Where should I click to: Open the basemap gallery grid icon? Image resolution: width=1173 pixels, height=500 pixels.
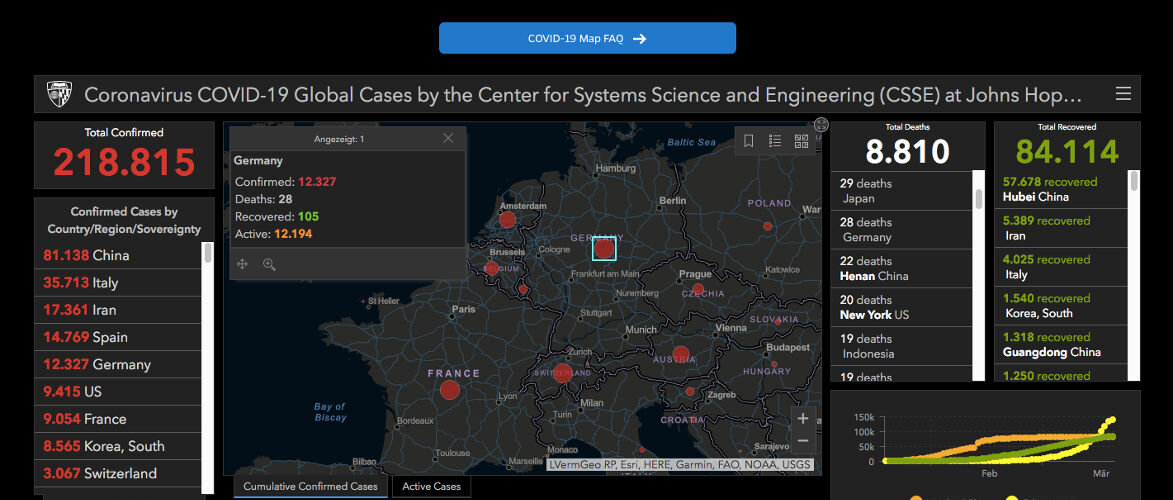(x=801, y=141)
